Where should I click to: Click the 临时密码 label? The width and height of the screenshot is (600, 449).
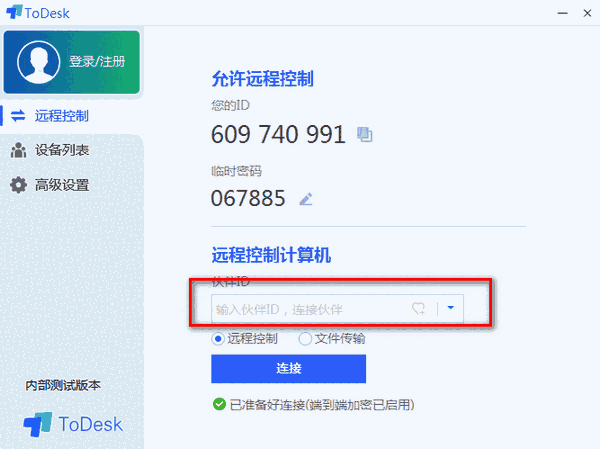[x=236, y=171]
